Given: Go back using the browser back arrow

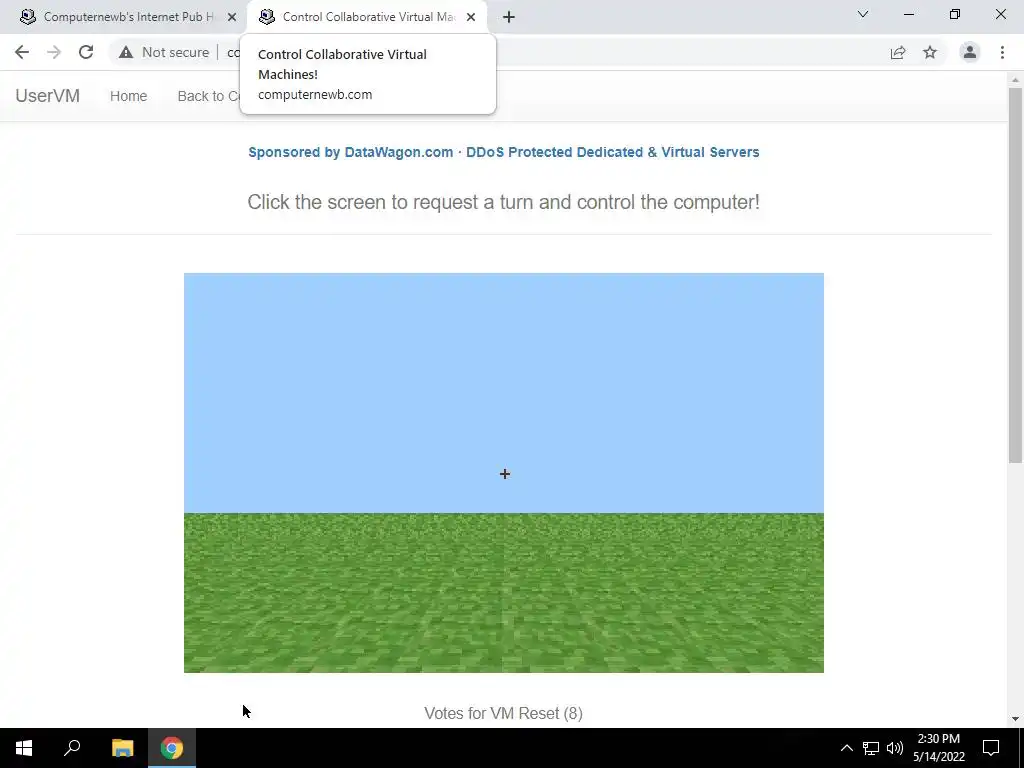Looking at the screenshot, I should coord(22,52).
